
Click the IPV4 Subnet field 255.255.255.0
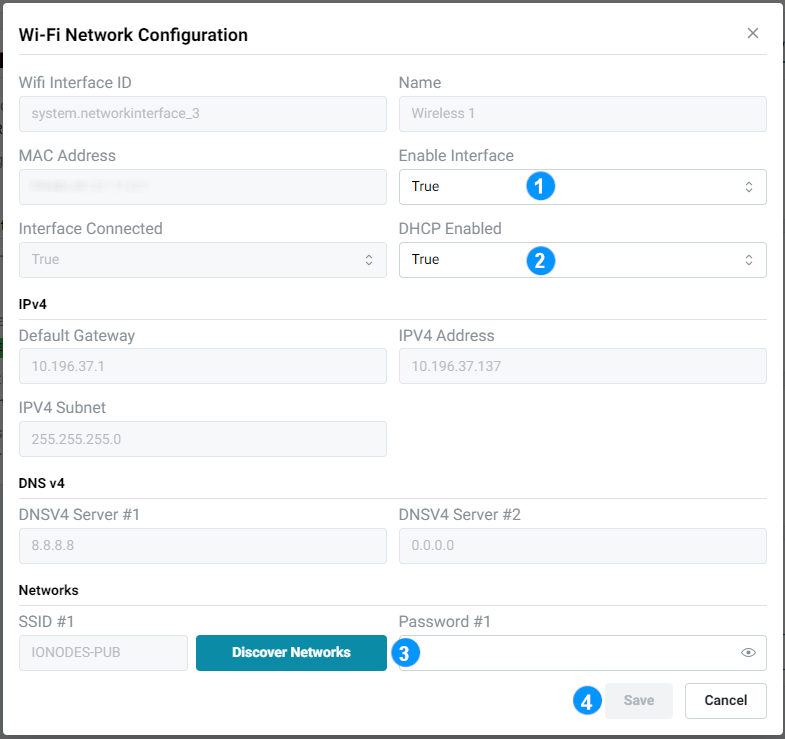click(x=203, y=439)
